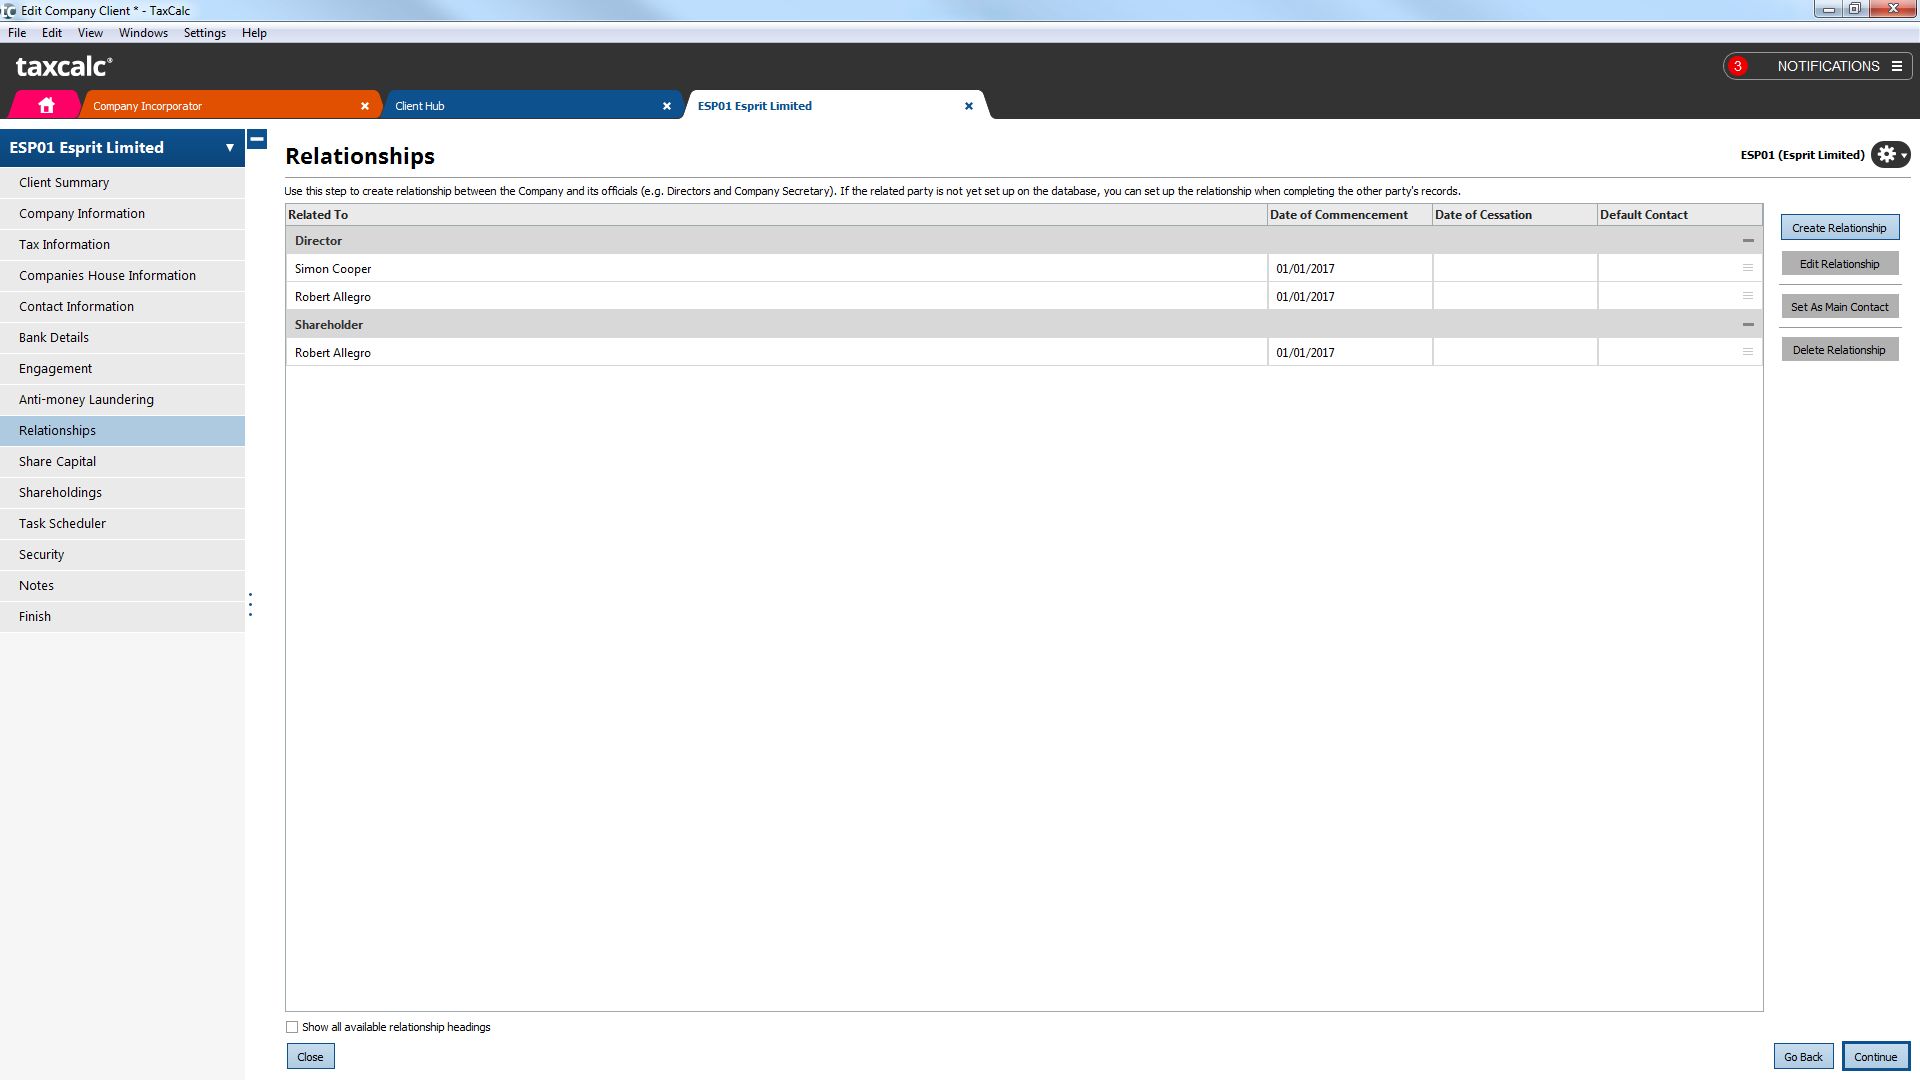
Task: Collapse the Director group
Action: click(1748, 241)
